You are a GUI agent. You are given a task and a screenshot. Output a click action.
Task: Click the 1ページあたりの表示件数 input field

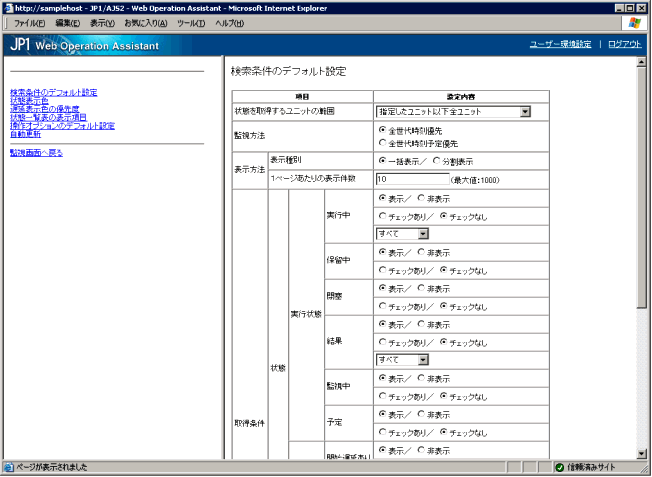click(x=412, y=179)
